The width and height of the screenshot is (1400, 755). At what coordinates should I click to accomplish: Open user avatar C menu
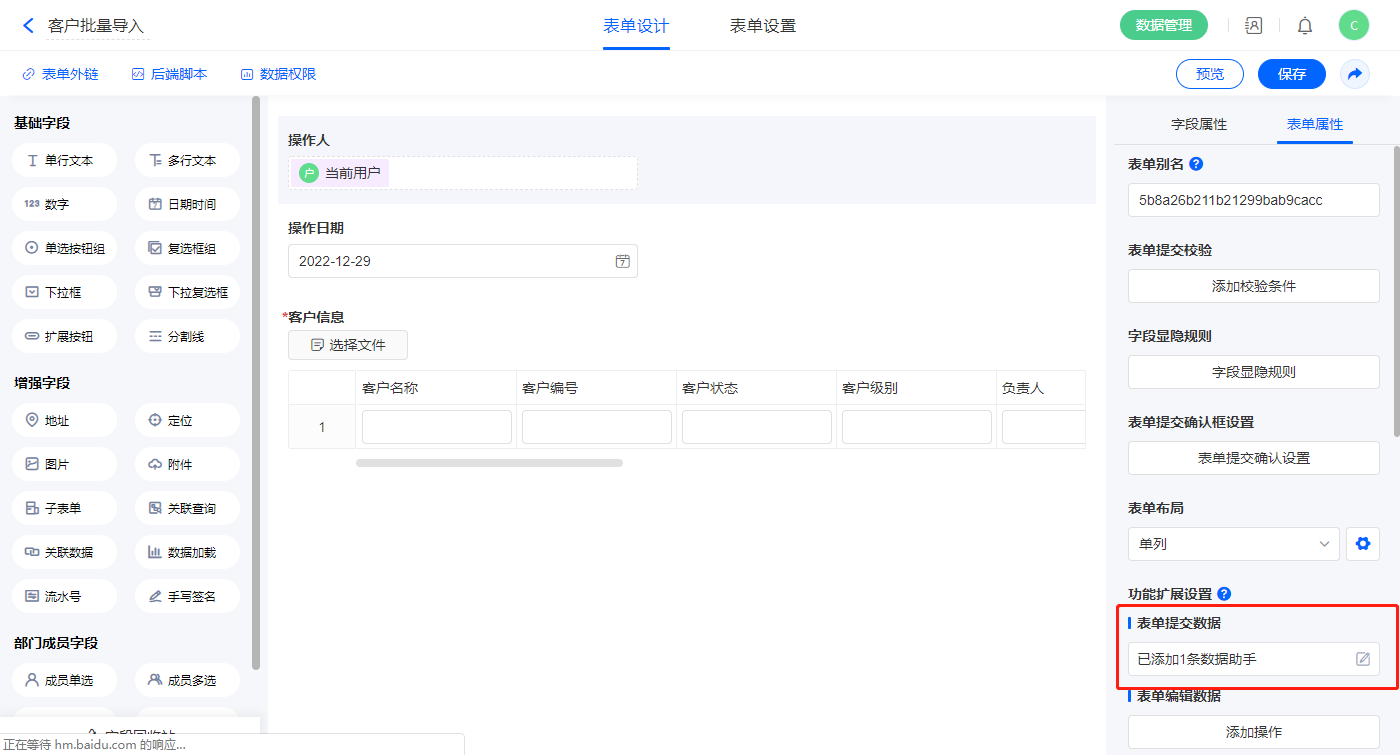pos(1353,26)
